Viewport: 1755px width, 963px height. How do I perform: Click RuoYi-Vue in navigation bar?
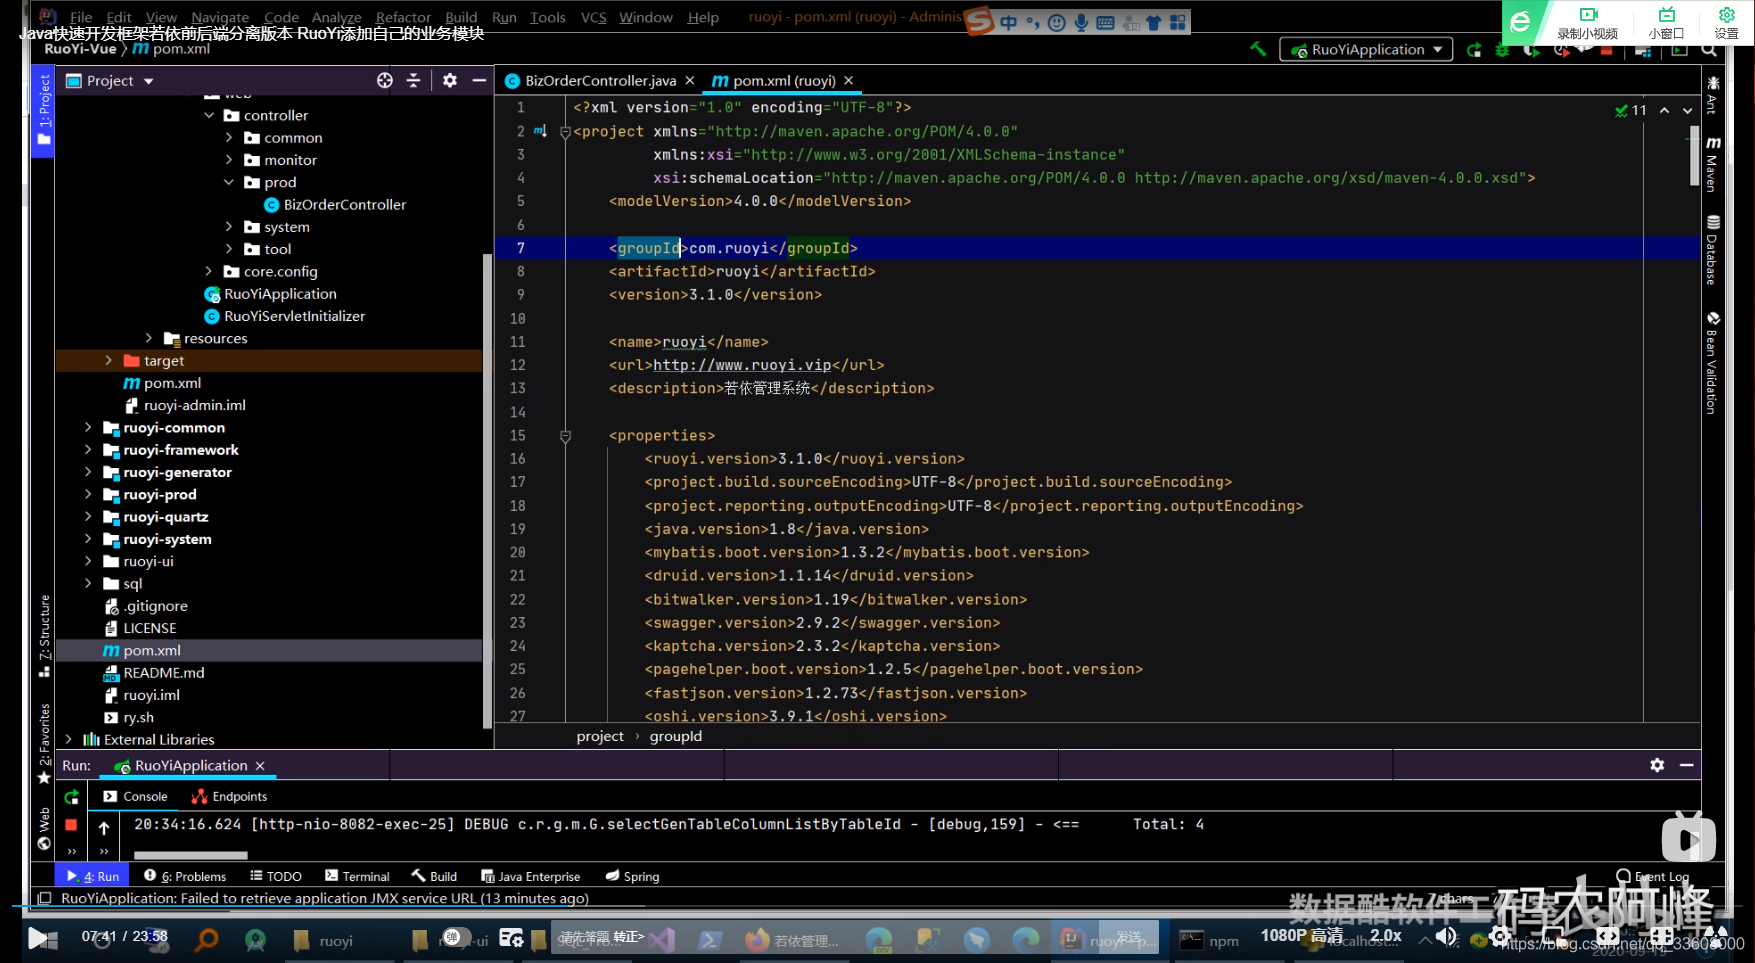80,48
